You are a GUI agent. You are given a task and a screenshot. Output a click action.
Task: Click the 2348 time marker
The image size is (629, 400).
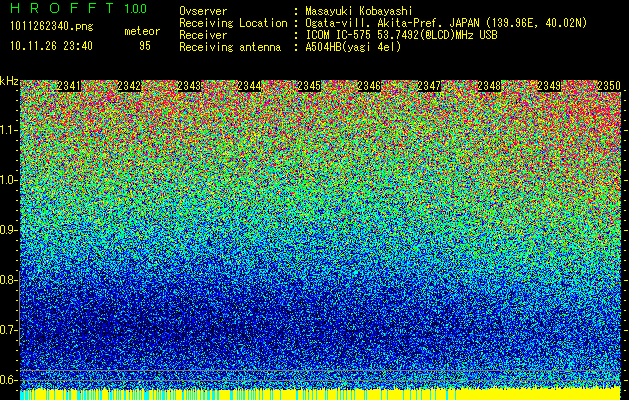[x=489, y=86]
